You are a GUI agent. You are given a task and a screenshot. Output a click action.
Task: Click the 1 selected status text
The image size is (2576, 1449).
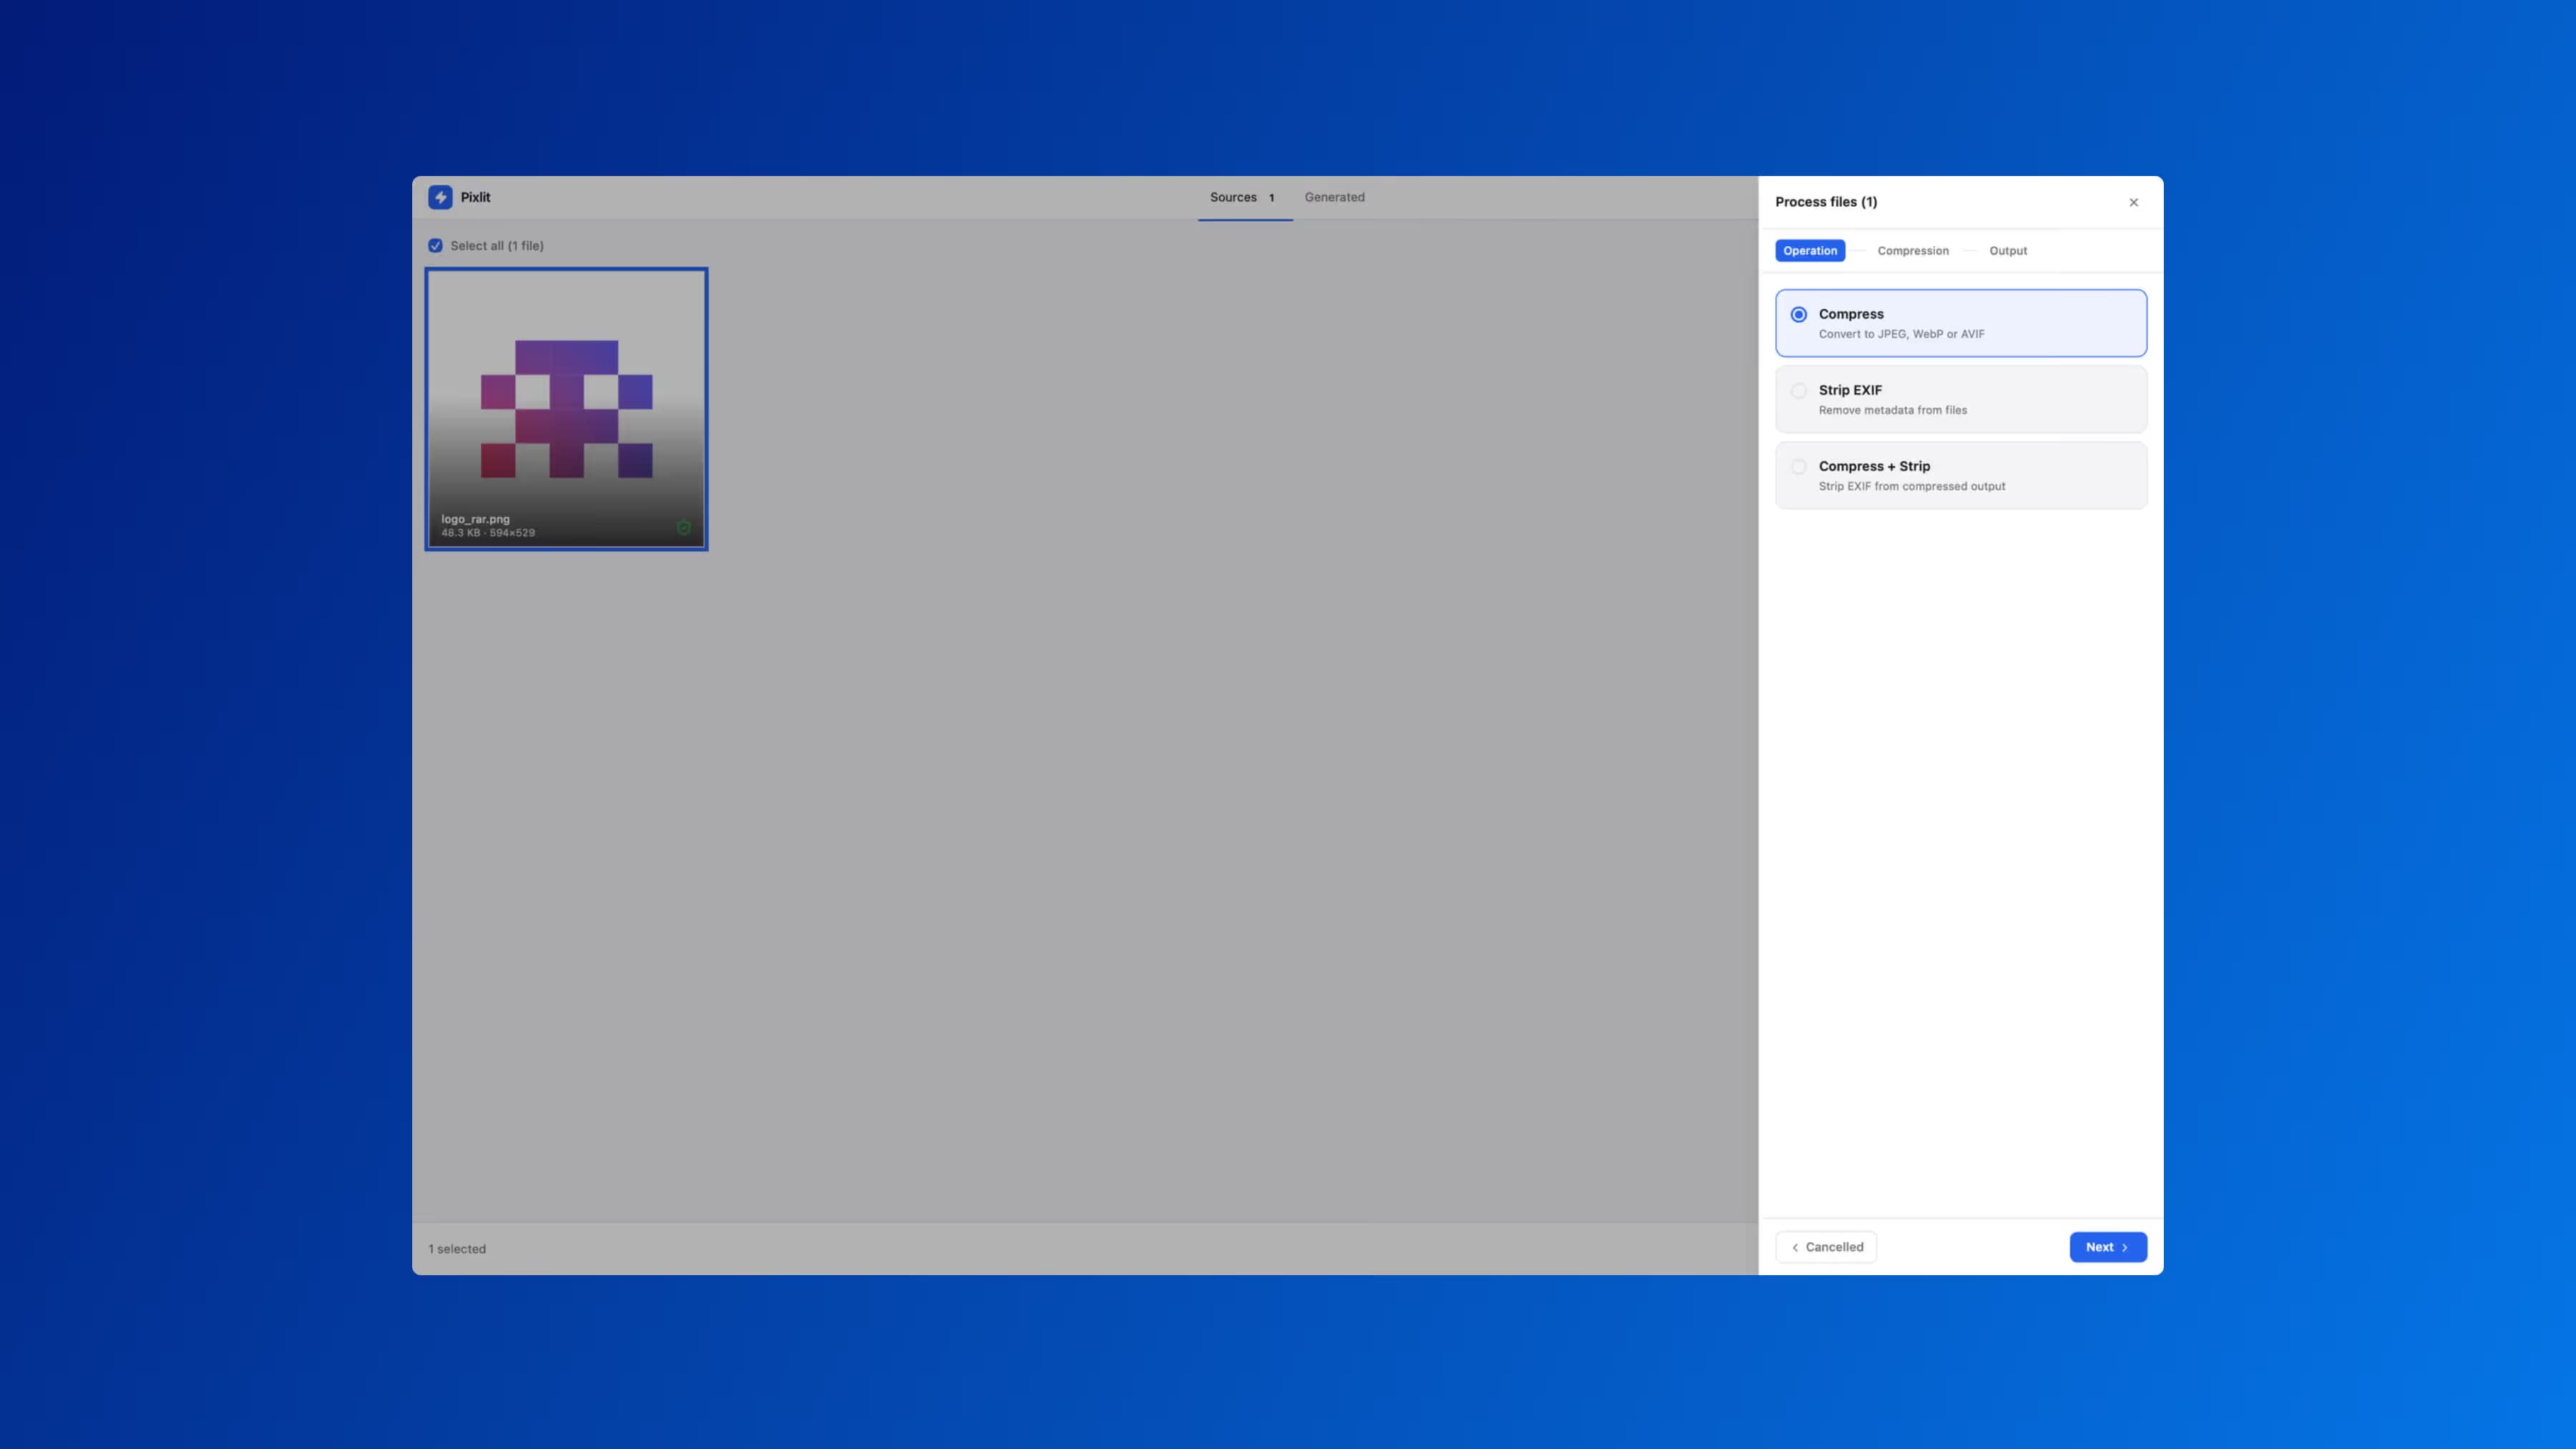point(457,1248)
